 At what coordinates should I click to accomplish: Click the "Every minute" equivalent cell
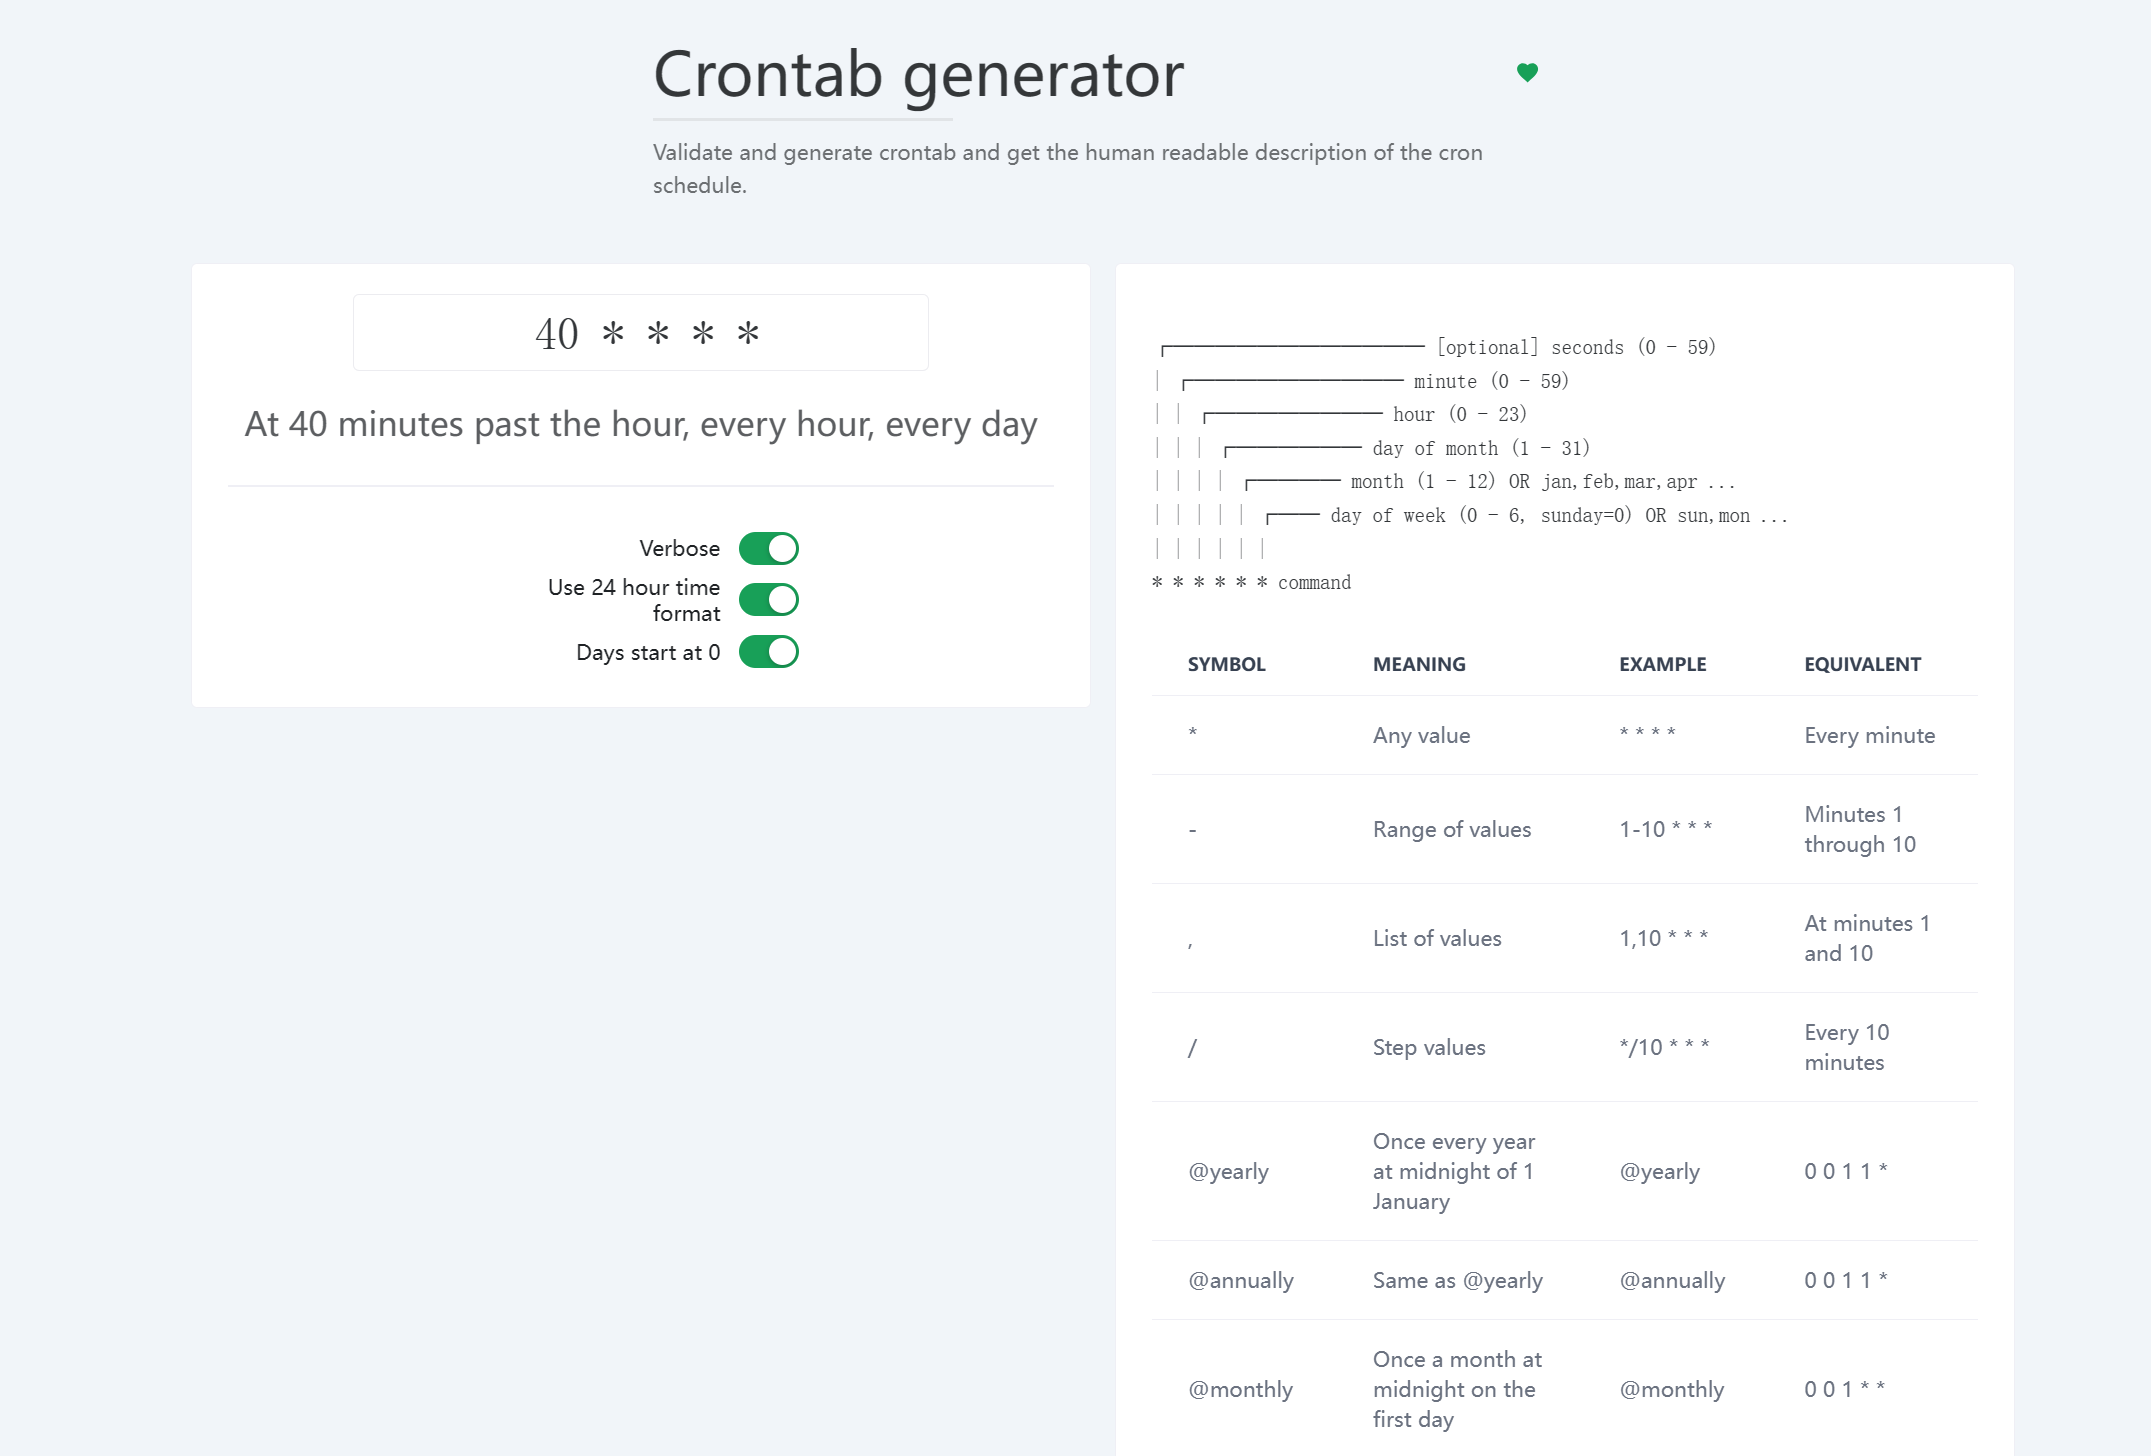[1869, 735]
